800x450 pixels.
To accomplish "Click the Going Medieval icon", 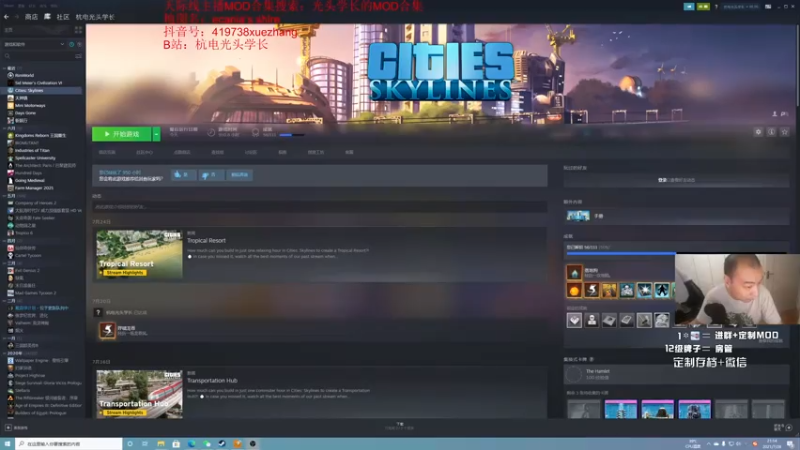I will point(10,180).
